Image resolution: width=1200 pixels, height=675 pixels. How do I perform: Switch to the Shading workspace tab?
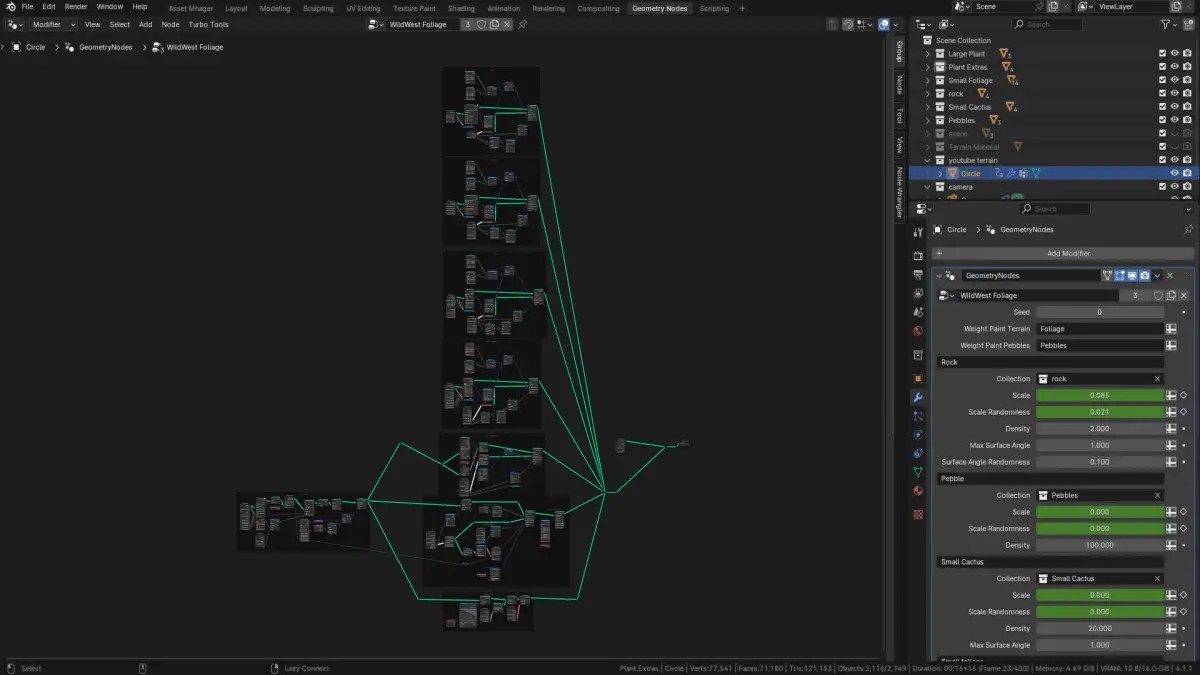tap(461, 8)
